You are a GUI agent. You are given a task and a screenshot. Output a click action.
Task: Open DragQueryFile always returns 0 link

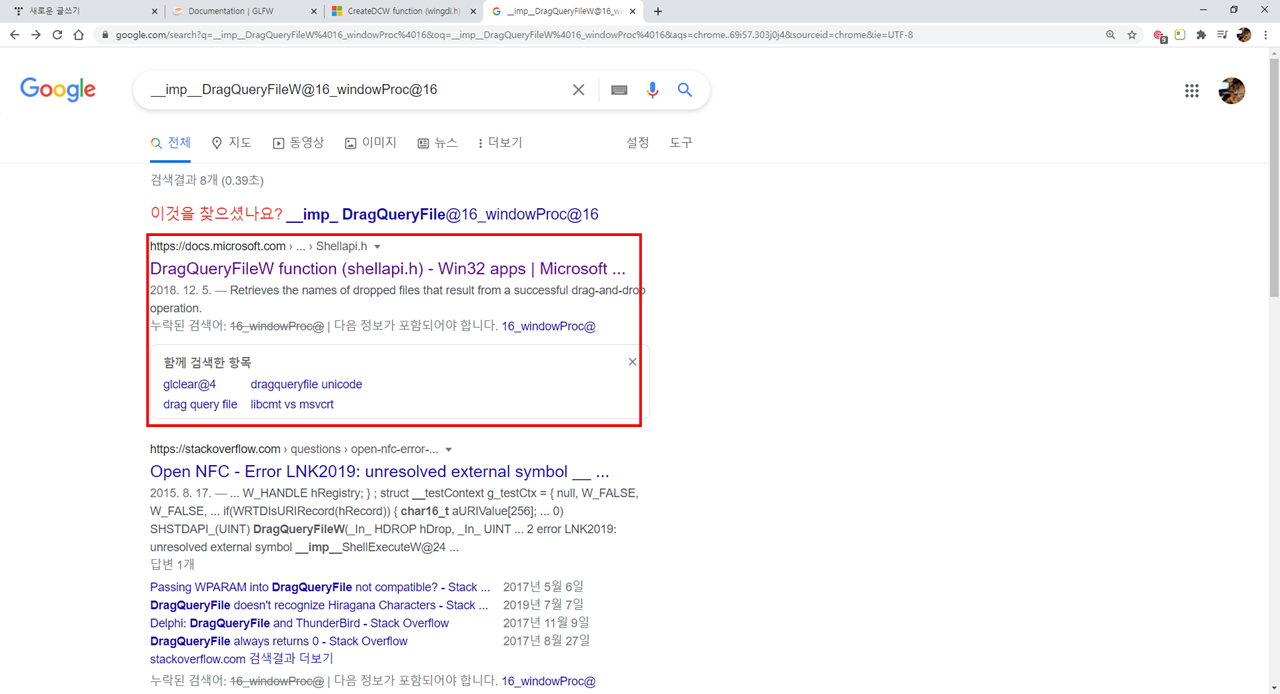point(279,641)
